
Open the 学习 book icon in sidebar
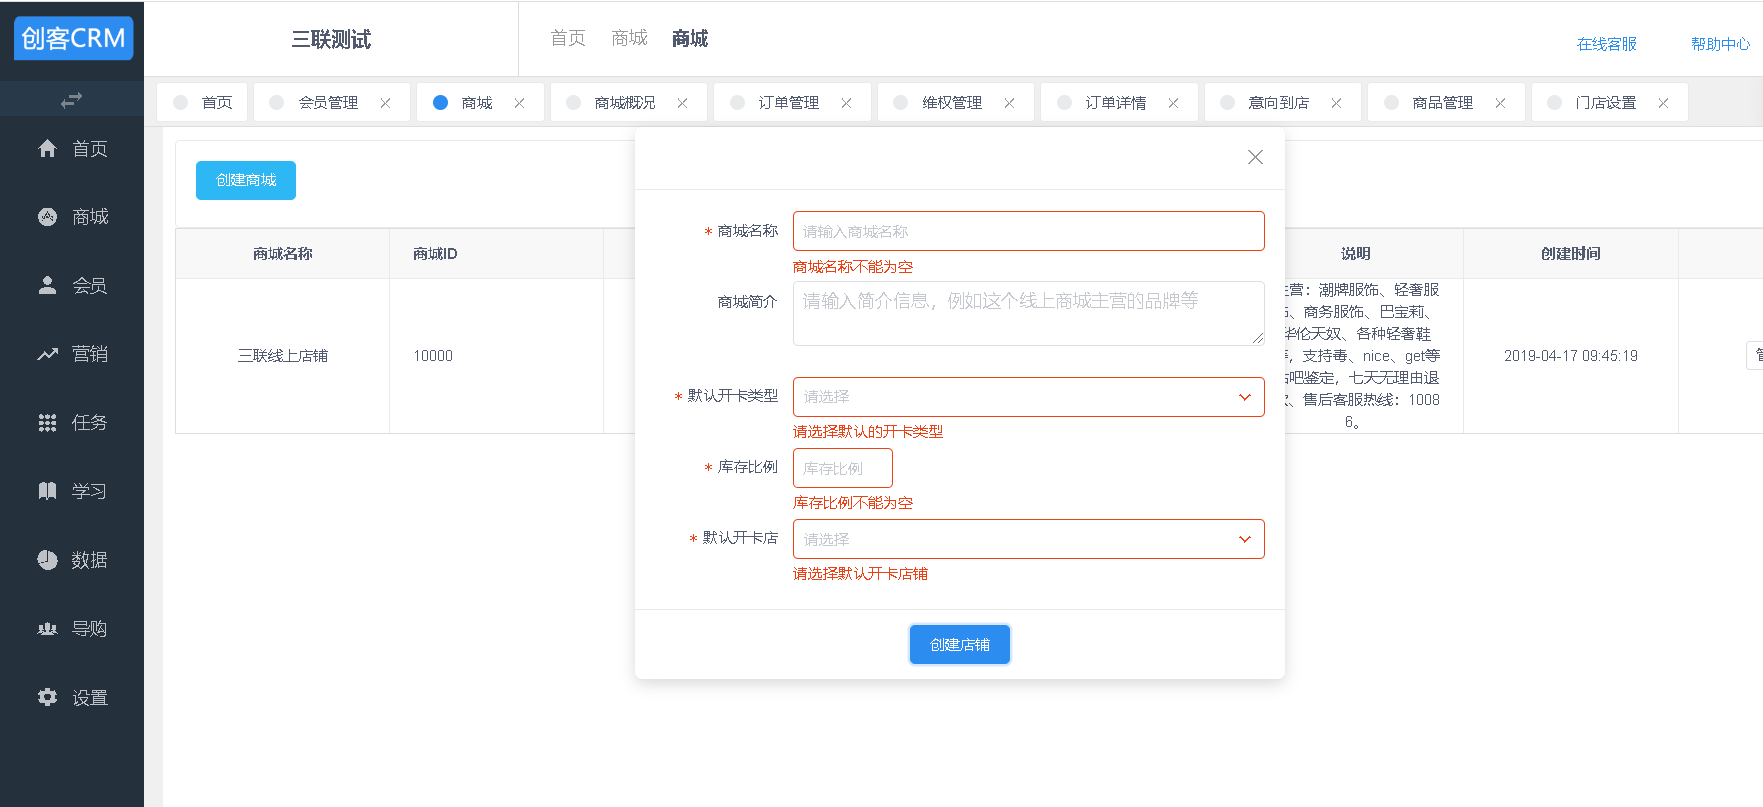(x=47, y=491)
